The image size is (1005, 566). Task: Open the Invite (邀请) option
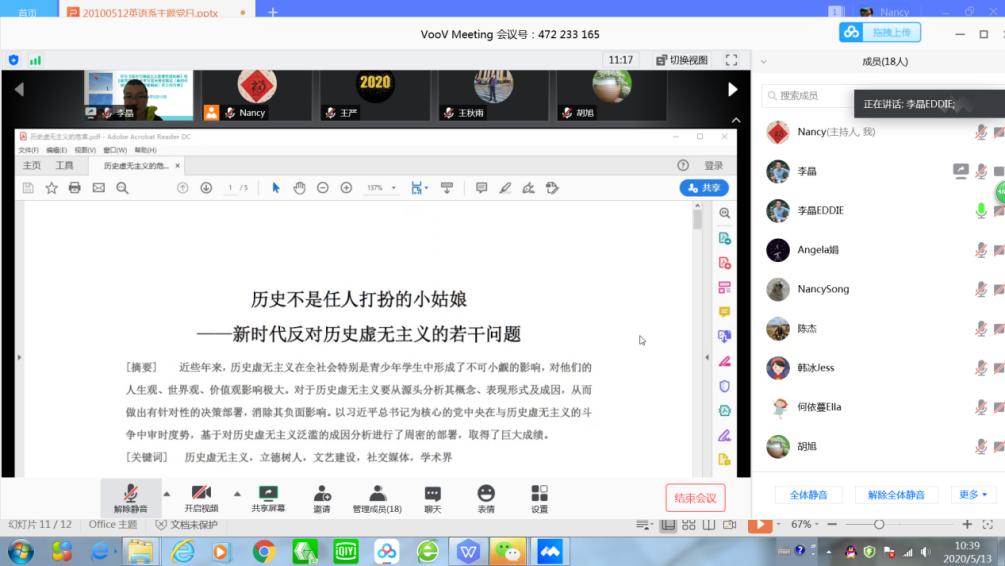coord(322,494)
